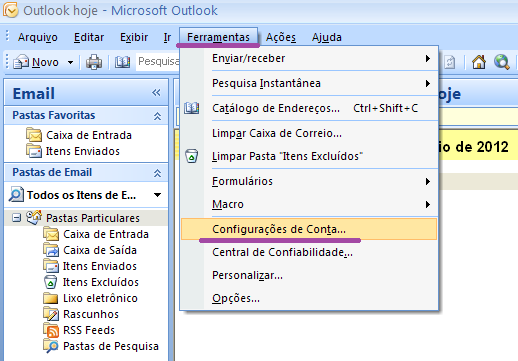Open the Caixa de Saída folder
The image size is (518, 361).
100,250
